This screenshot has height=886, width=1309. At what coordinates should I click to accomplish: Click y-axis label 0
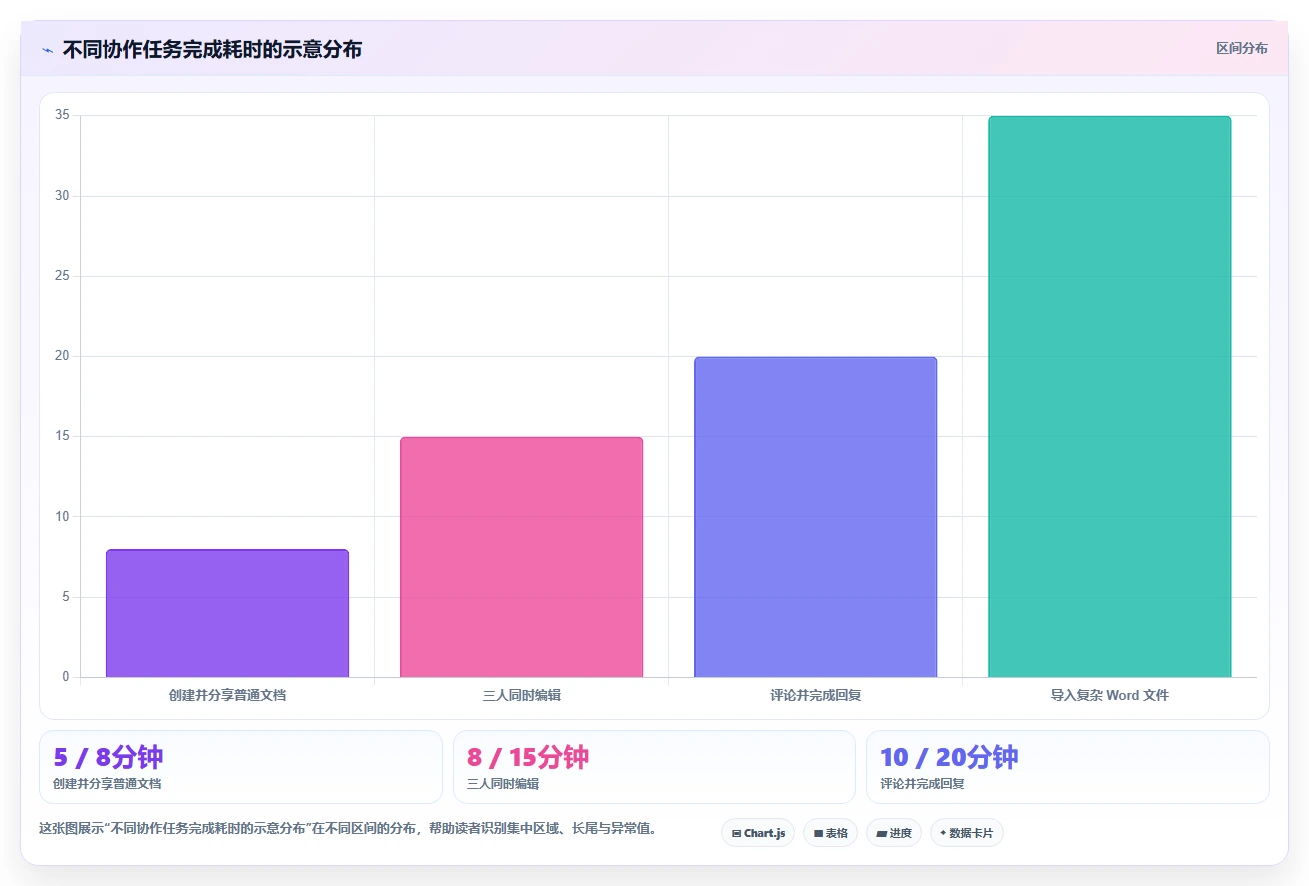(x=66, y=677)
